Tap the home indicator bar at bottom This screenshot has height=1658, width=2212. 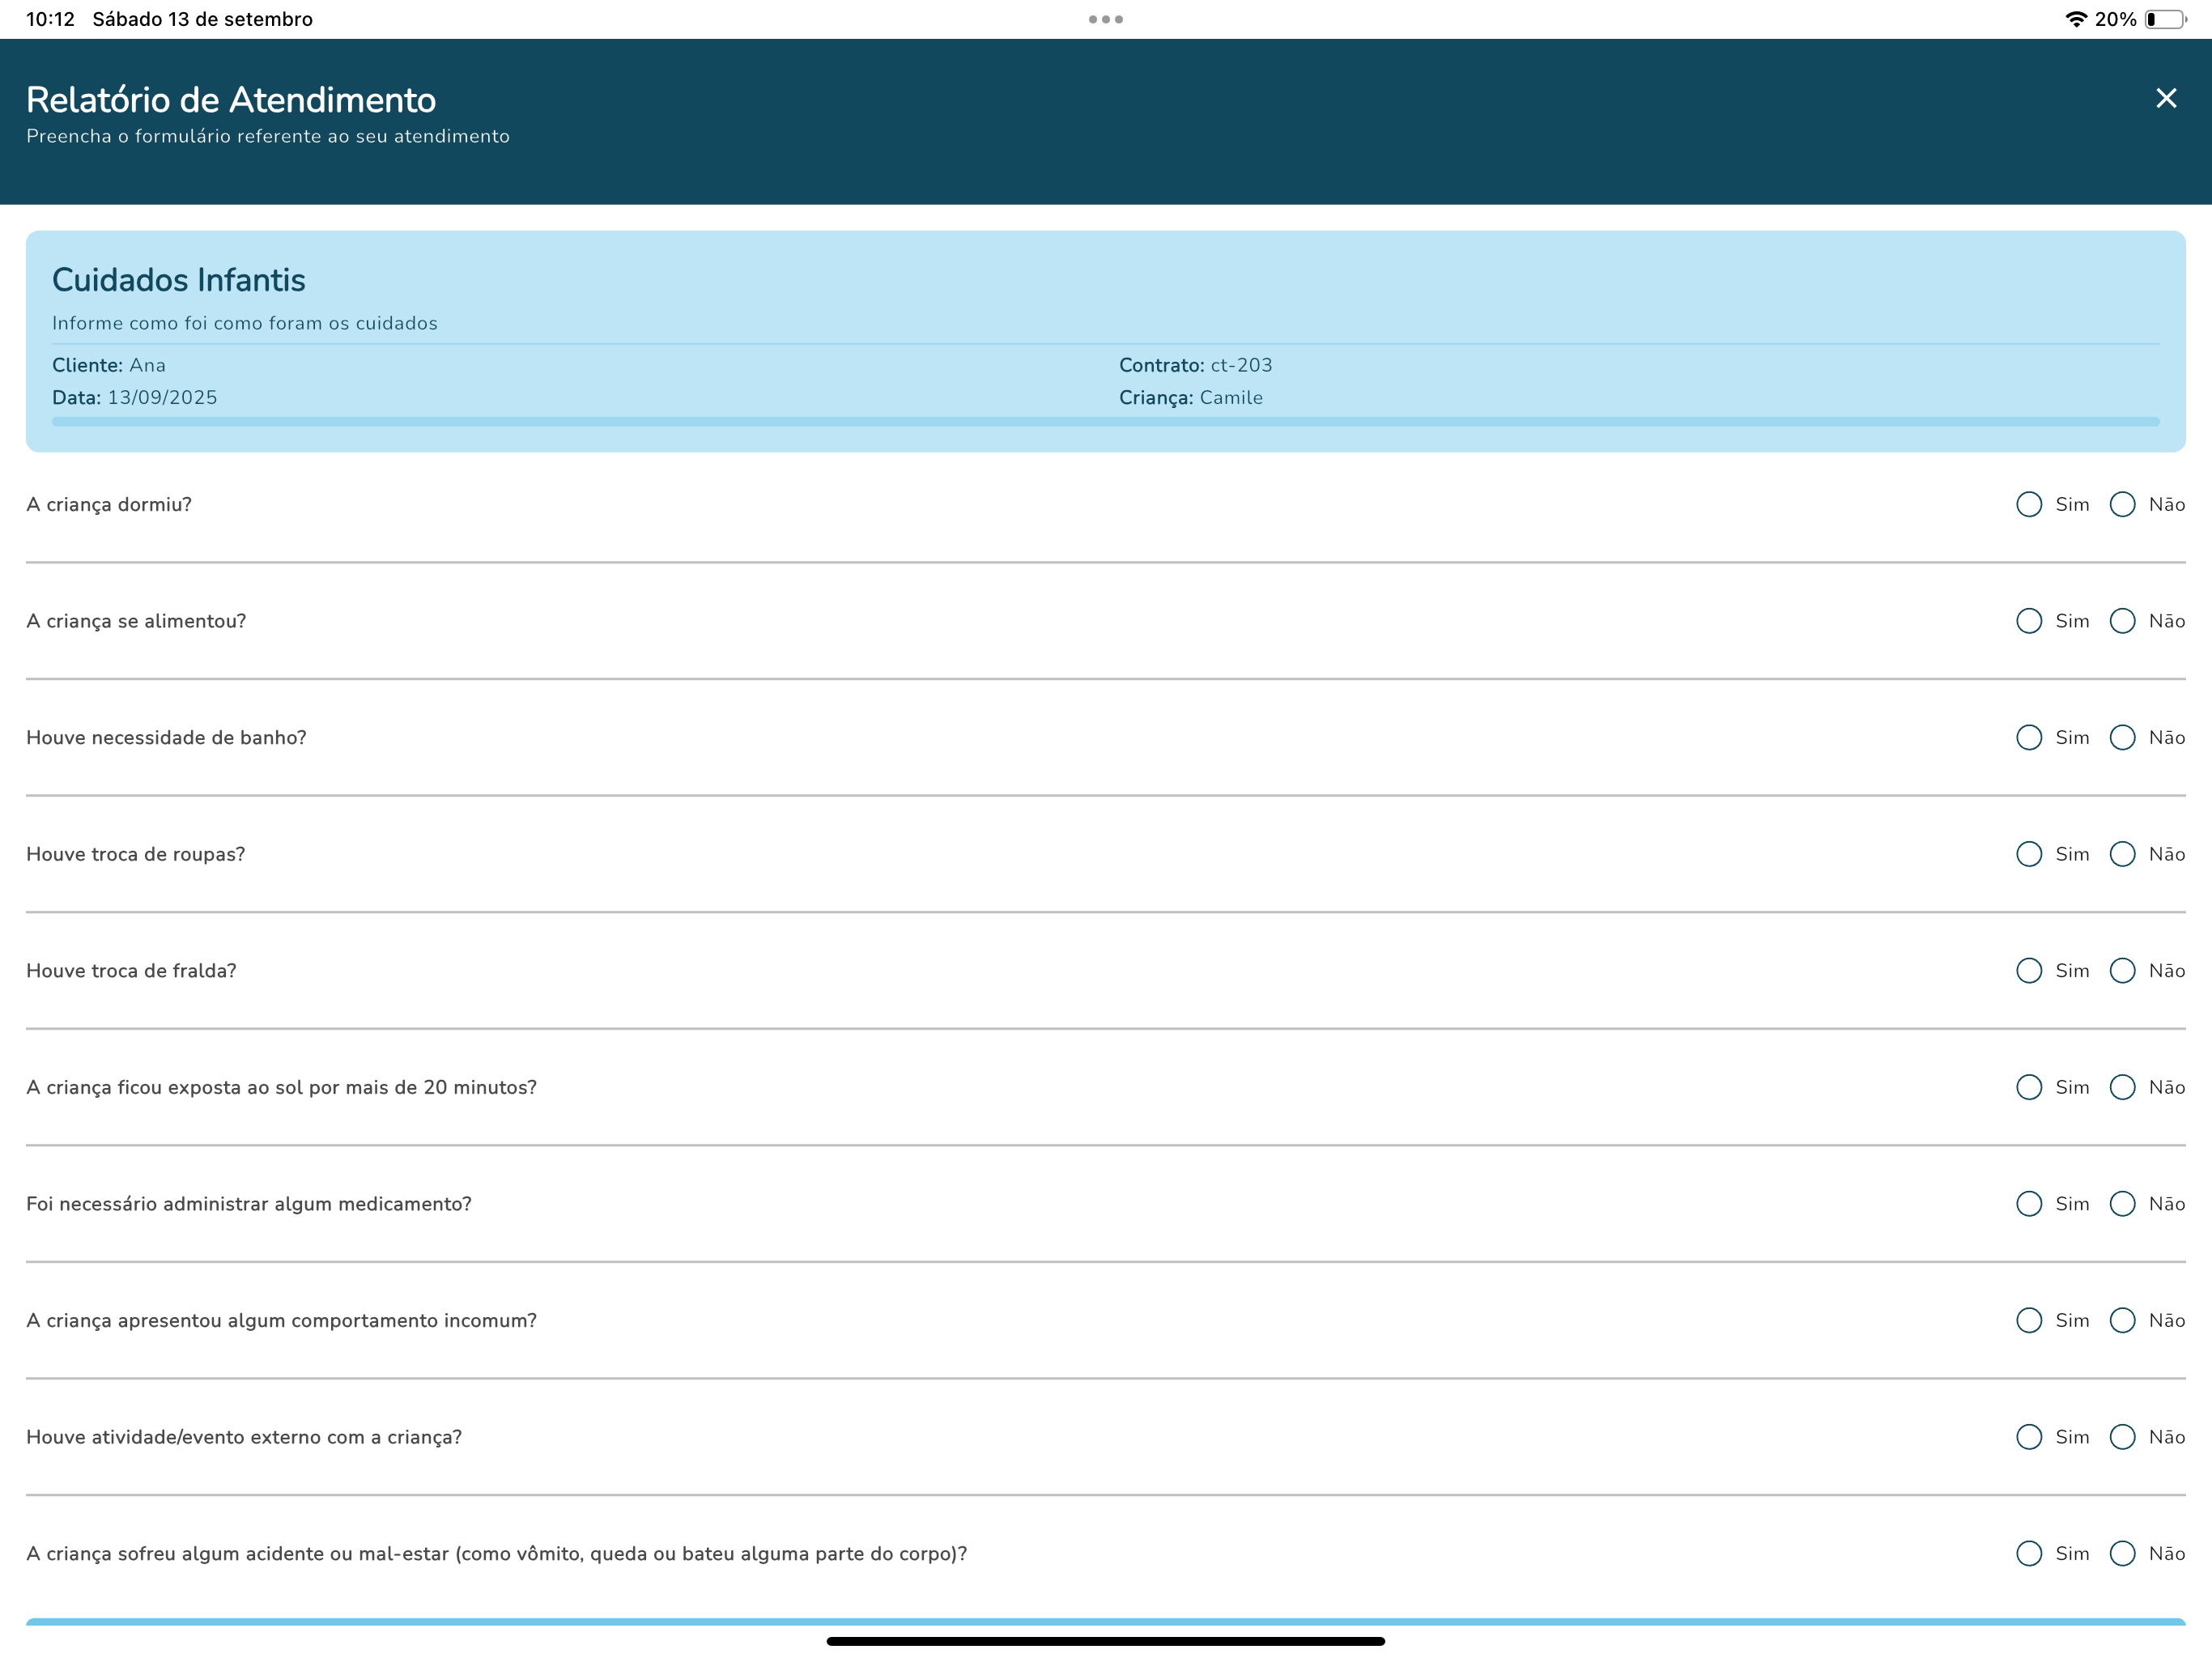coord(1105,1641)
